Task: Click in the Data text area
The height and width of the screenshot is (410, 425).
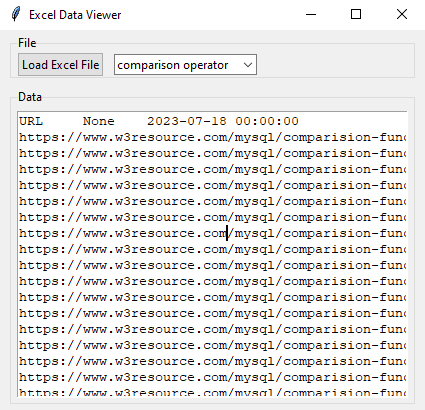Action: coord(212,254)
